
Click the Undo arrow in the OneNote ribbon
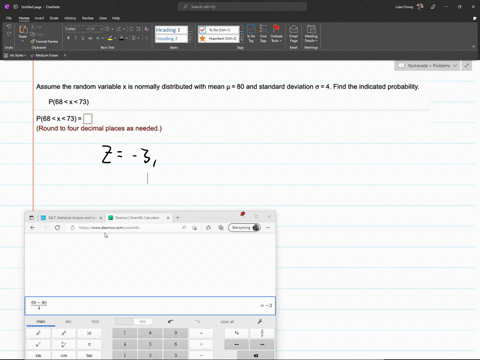tap(9, 27)
